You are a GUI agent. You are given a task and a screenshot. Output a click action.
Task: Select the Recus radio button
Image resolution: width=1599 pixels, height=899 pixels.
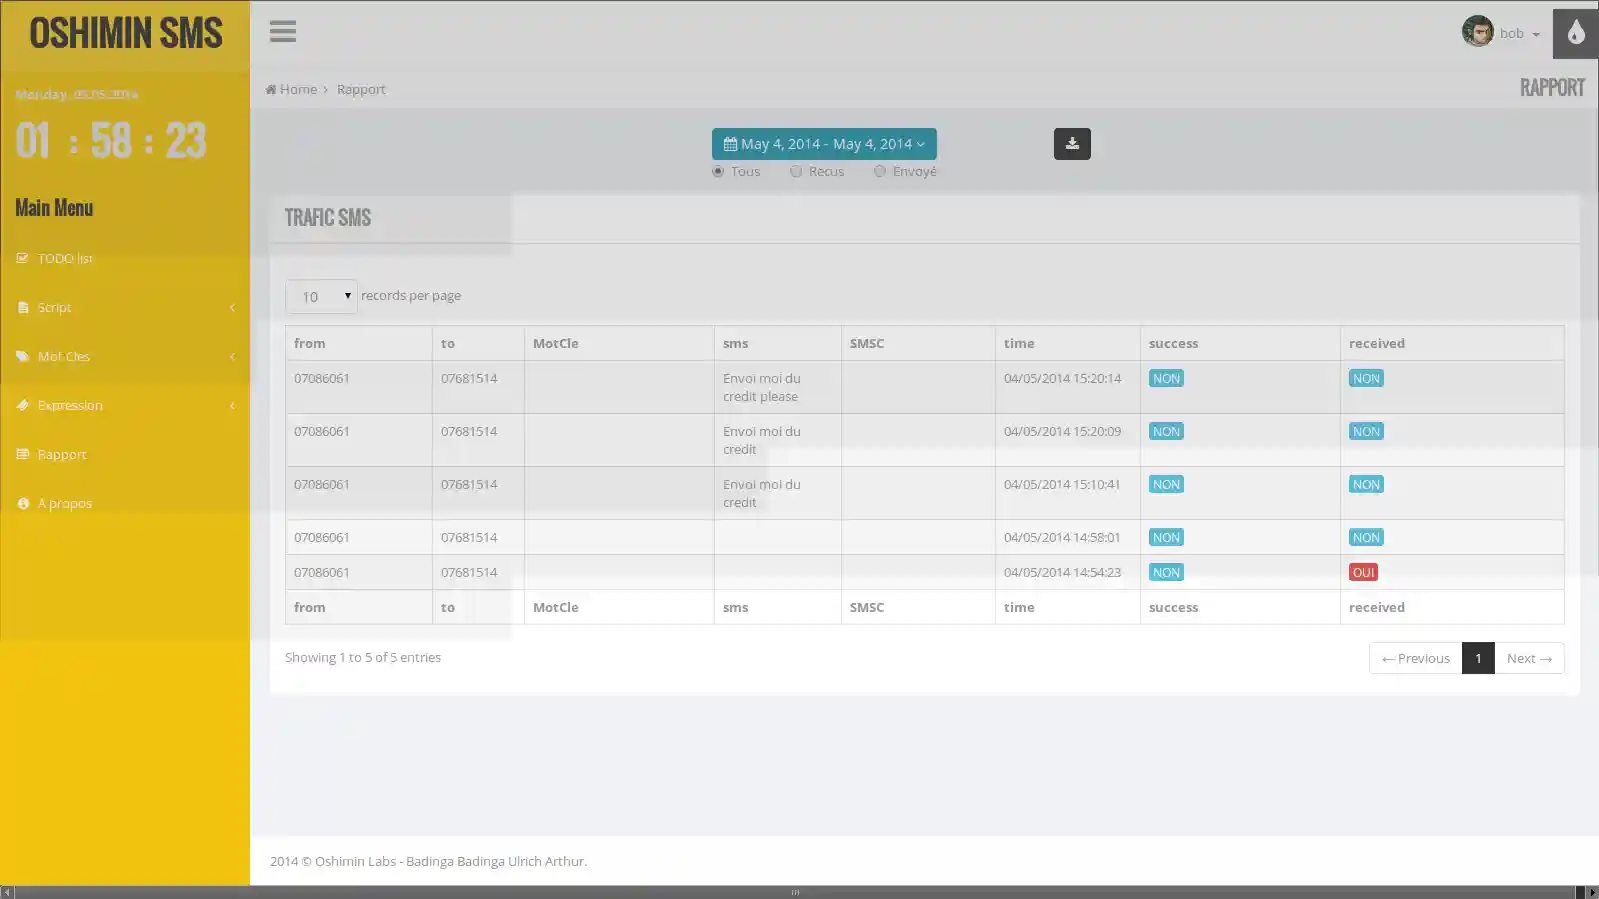(x=796, y=172)
